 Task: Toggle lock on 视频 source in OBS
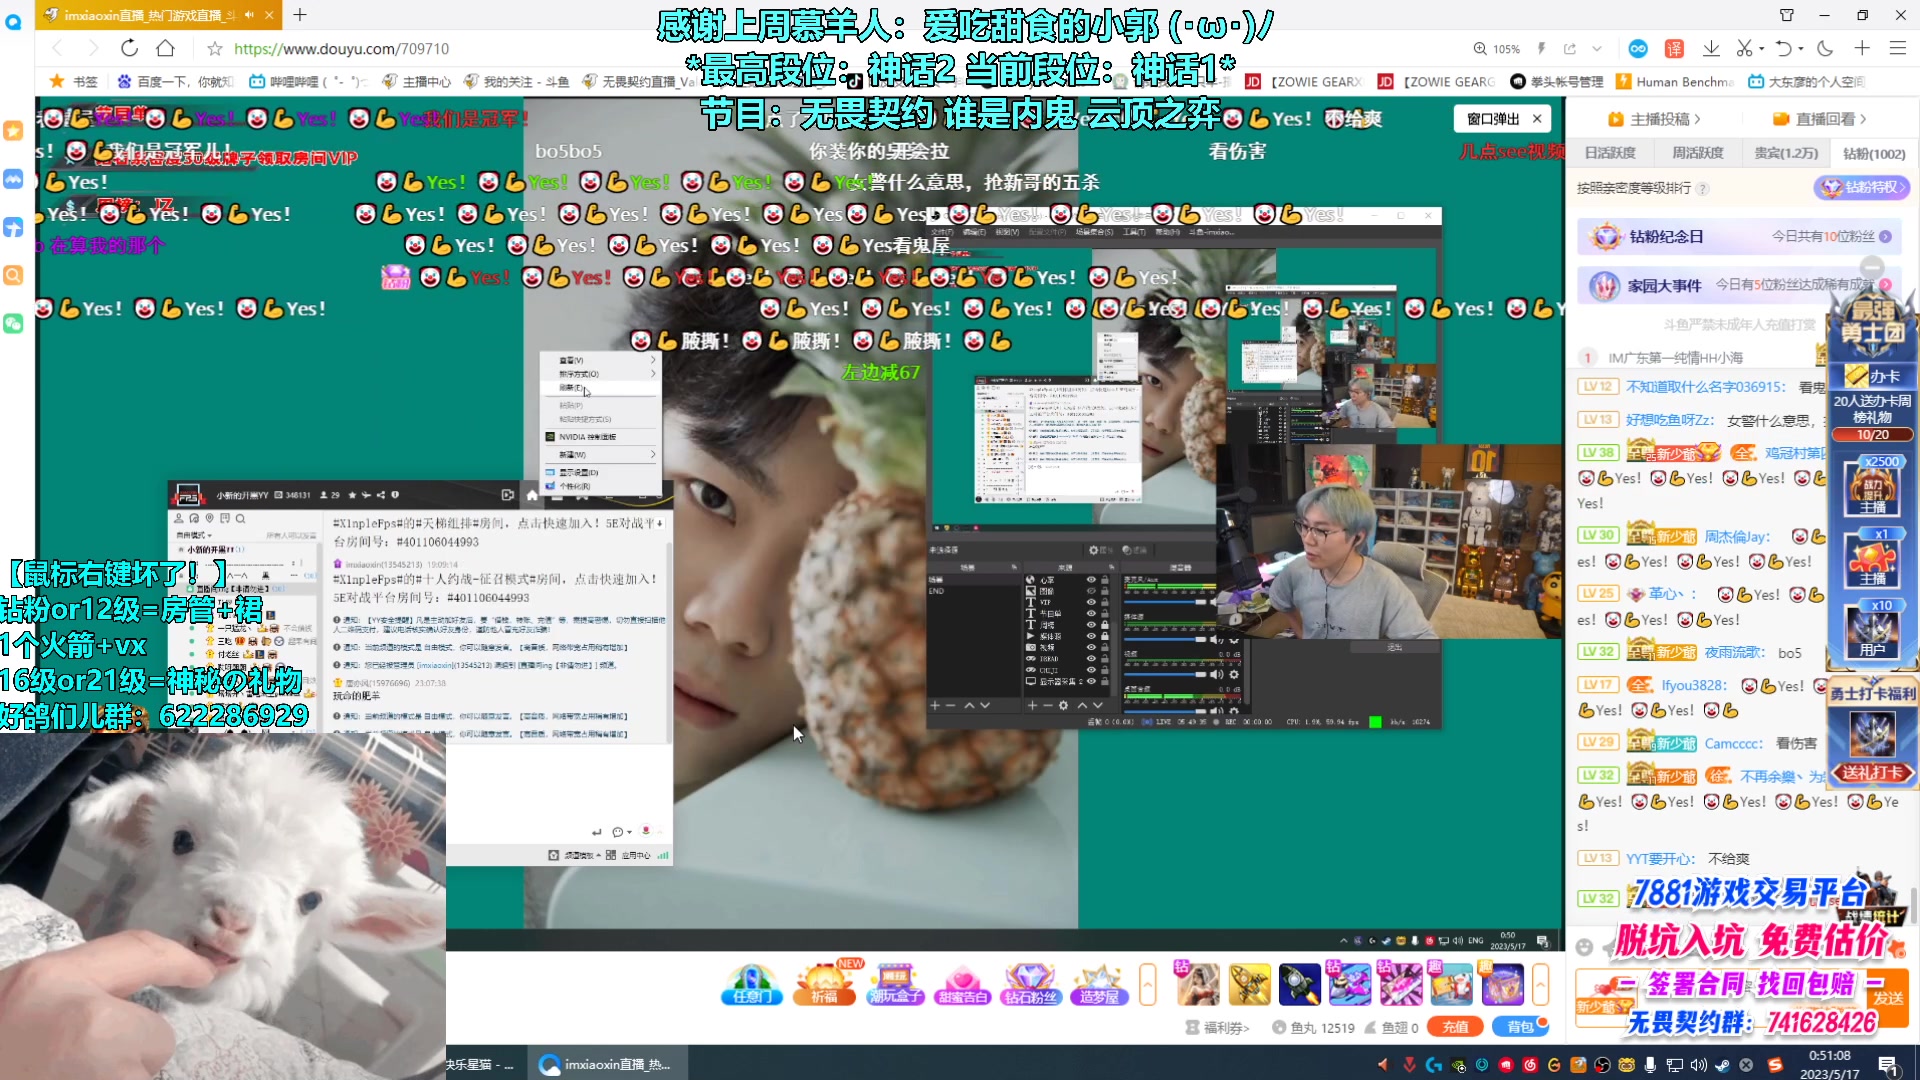[x=1105, y=647]
